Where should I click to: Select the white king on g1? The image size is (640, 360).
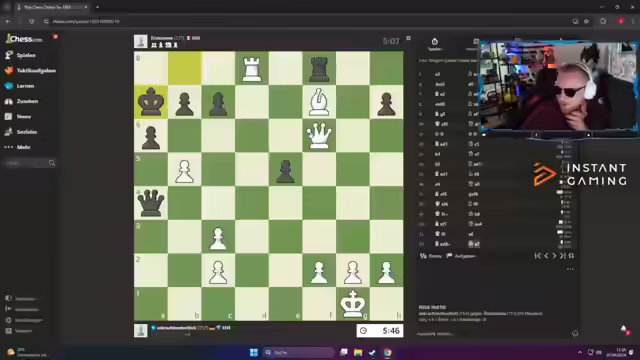(x=353, y=304)
